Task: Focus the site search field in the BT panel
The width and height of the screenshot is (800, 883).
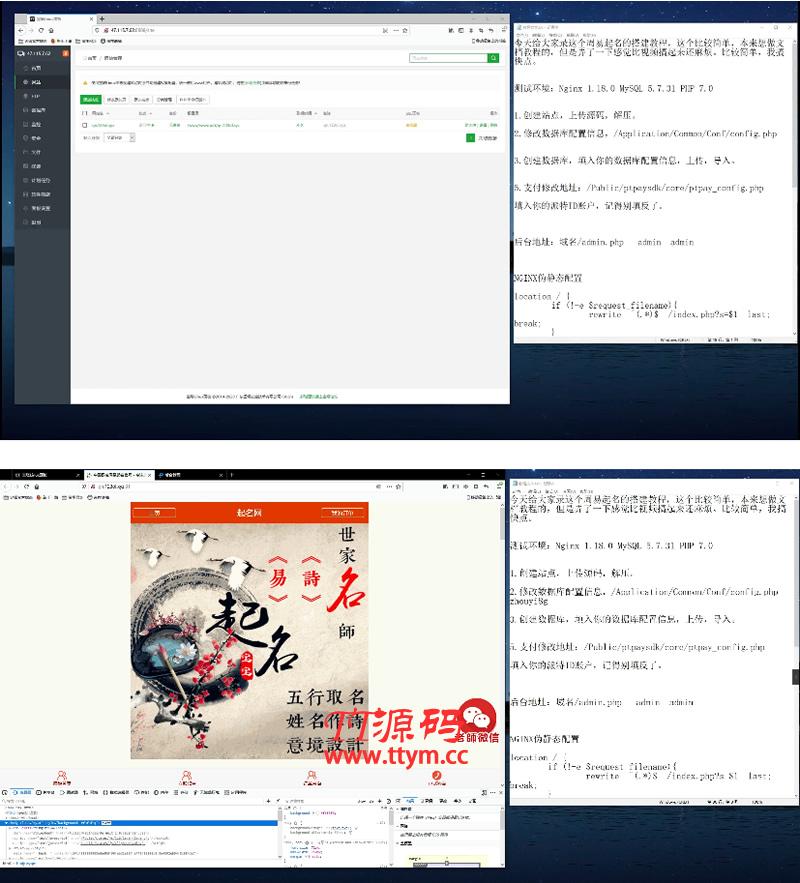Action: pyautogui.click(x=448, y=58)
